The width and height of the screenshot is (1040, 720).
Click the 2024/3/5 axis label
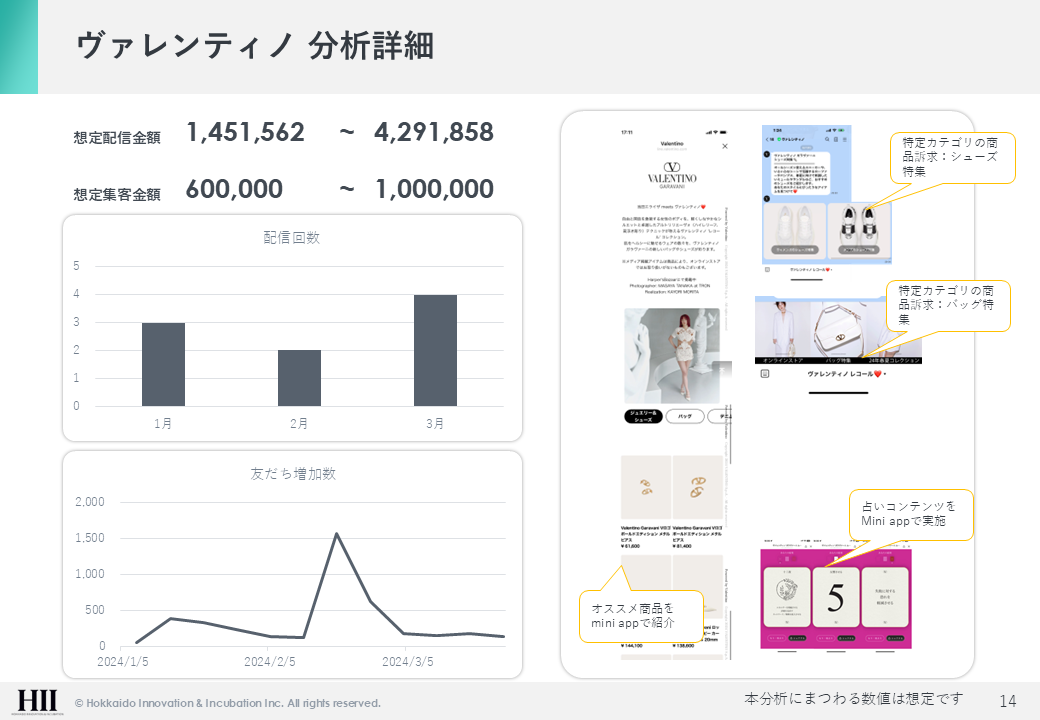click(408, 662)
